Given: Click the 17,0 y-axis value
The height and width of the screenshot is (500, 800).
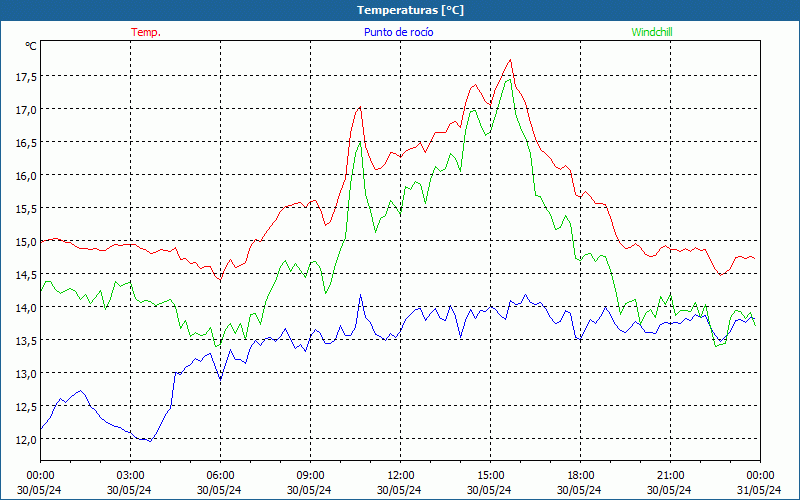Looking at the screenshot, I should pos(26,109).
